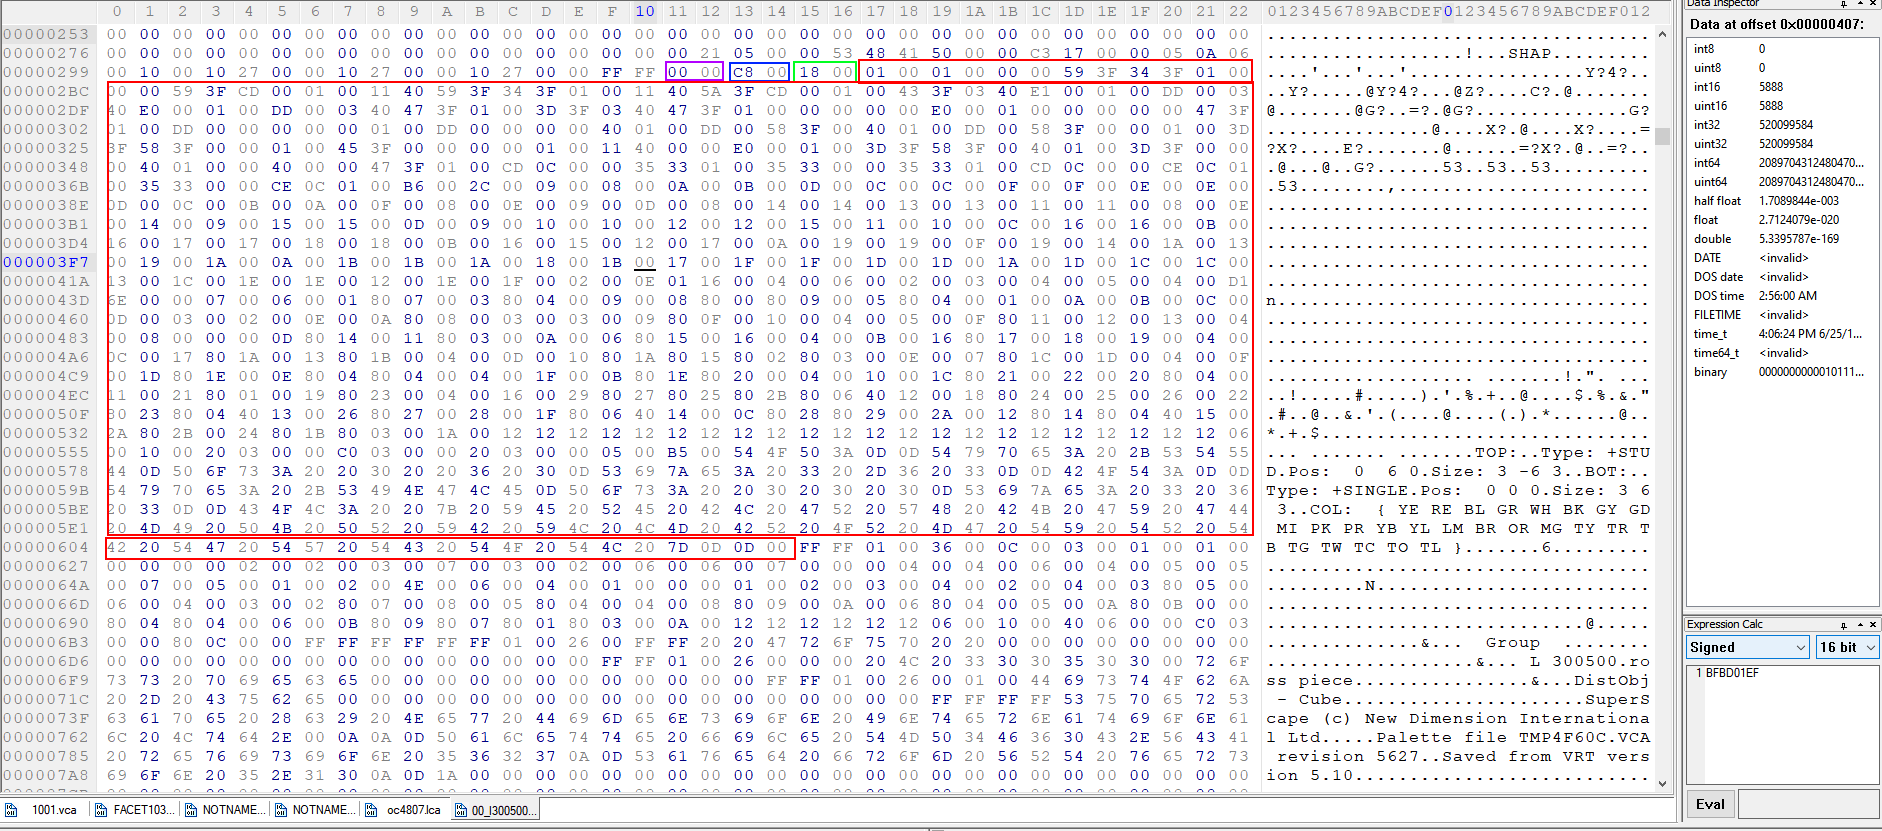Select the binary row in Data Inspector
This screenshot has width=1882, height=831.
[1783, 372]
